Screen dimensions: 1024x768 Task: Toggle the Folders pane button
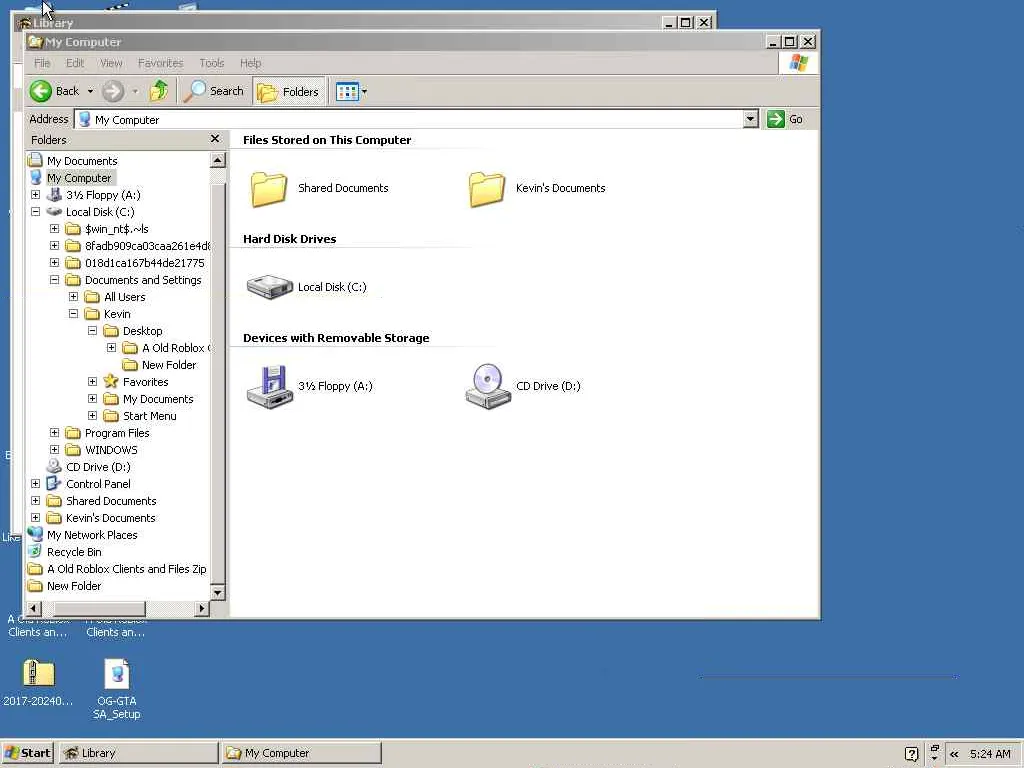click(287, 91)
